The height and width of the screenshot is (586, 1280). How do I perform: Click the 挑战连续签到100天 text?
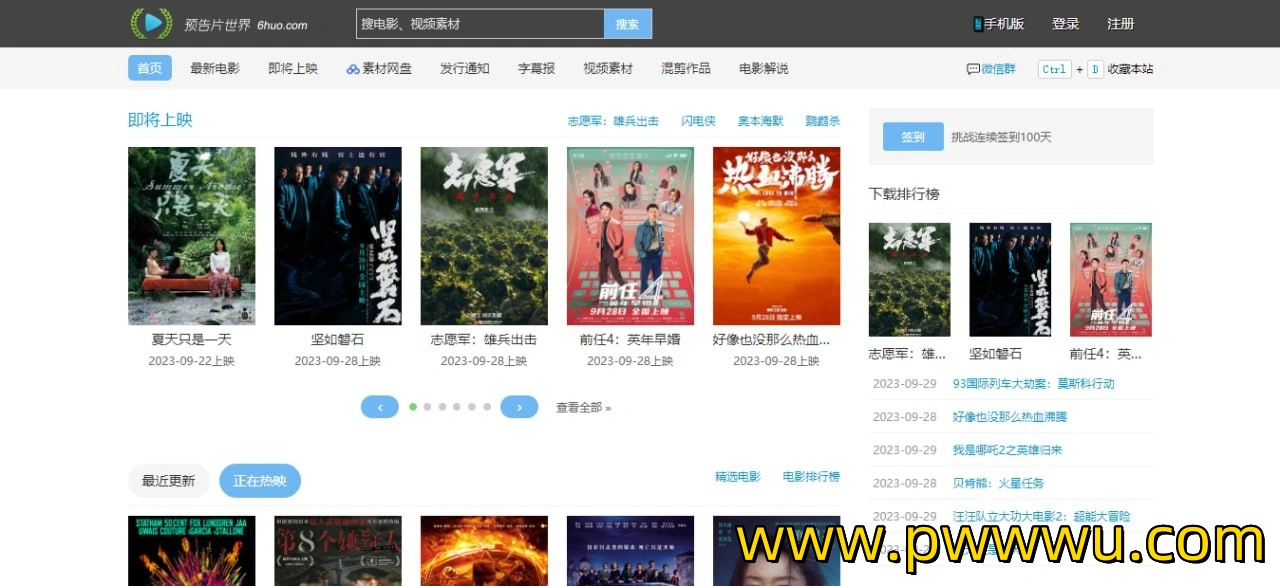[x=1001, y=137]
